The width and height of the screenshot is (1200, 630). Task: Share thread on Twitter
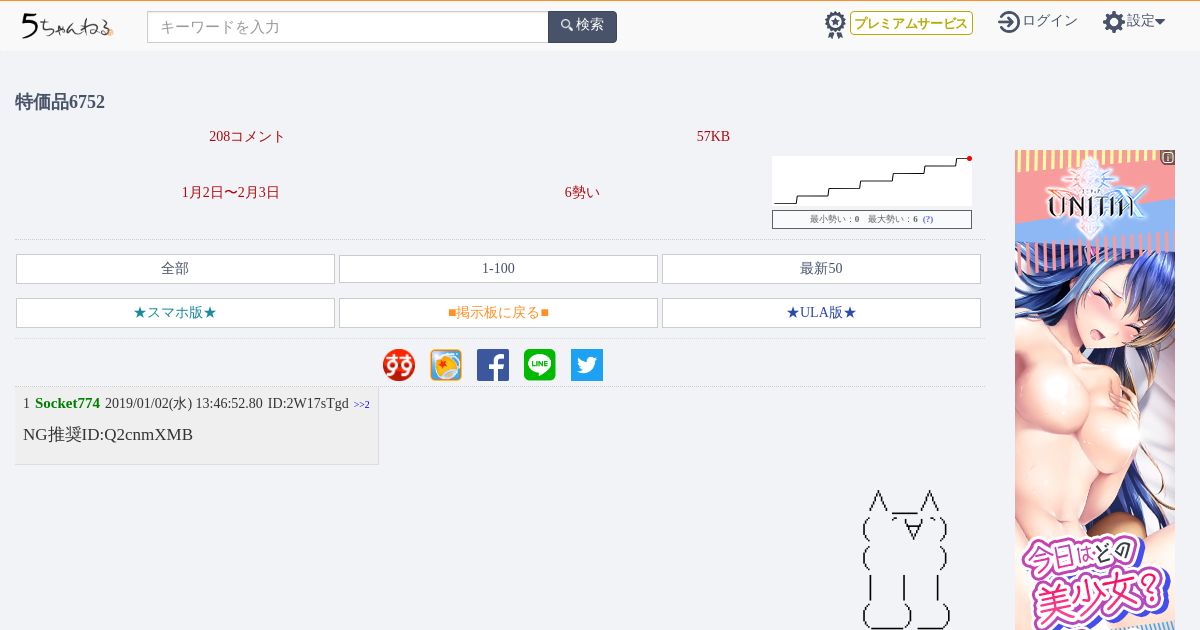pyautogui.click(x=587, y=365)
